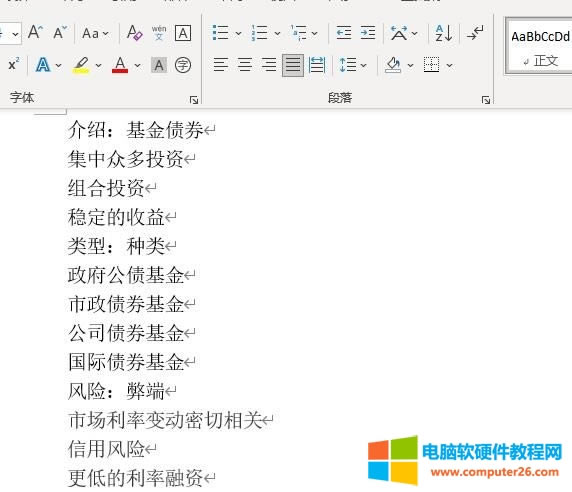Insert an enclosed character with the circled 字 icon
This screenshot has width=572, height=492.
click(x=183, y=65)
